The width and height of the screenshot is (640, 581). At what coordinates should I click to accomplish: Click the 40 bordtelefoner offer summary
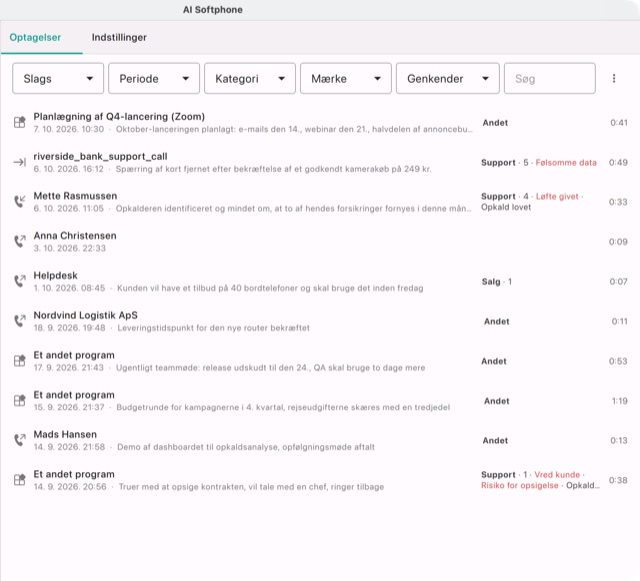tap(270, 288)
